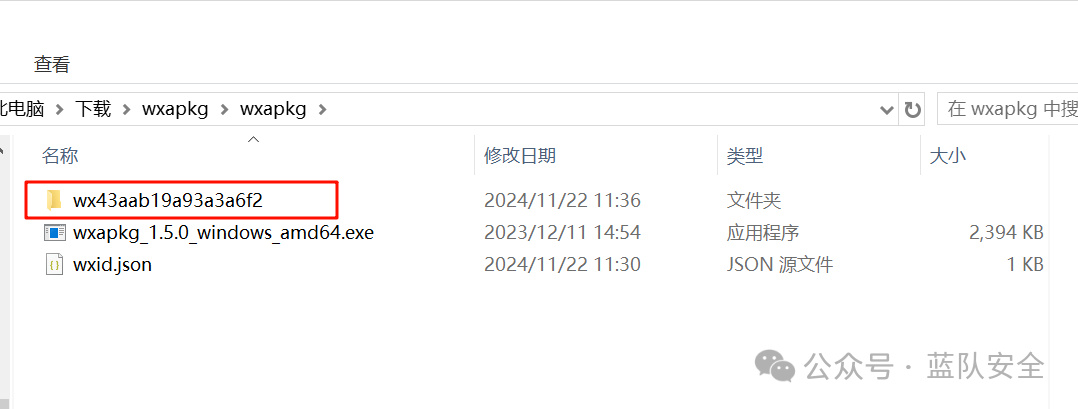The height and width of the screenshot is (409, 1078).
Task: Sort files by 修改日期 column header
Action: point(520,156)
